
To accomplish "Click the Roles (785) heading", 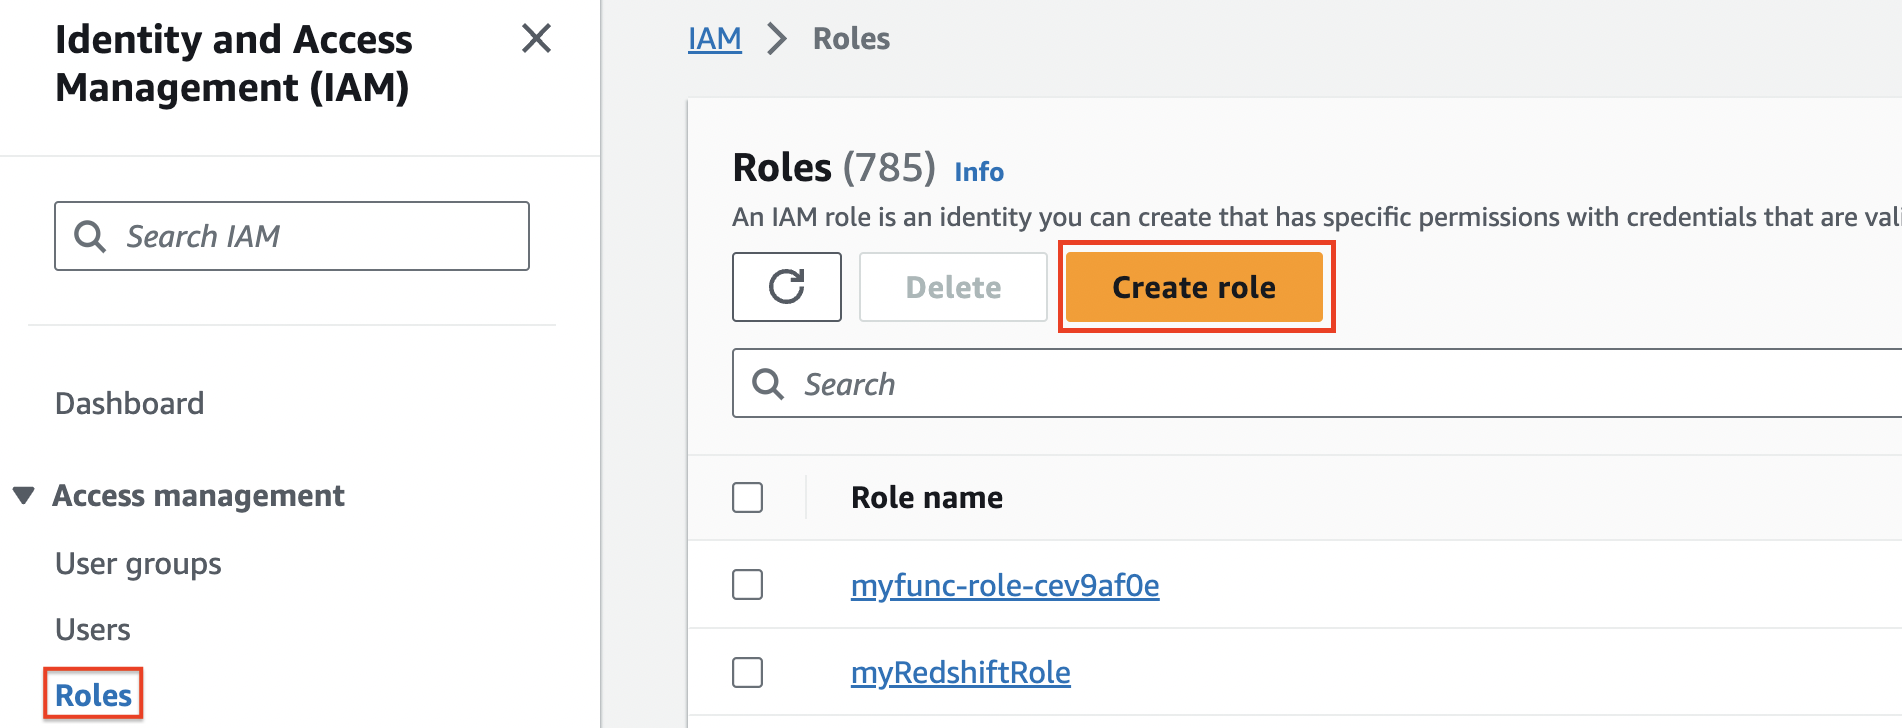I will pos(834,168).
